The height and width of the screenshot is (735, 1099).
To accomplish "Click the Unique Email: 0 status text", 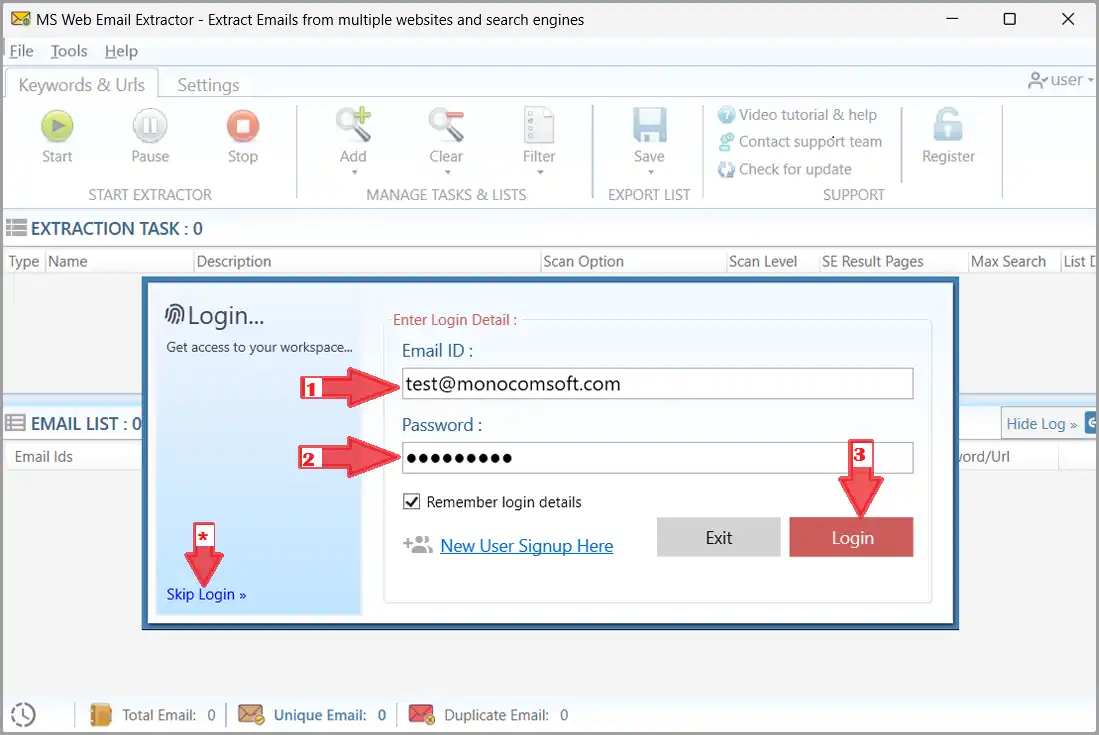I will tap(329, 715).
